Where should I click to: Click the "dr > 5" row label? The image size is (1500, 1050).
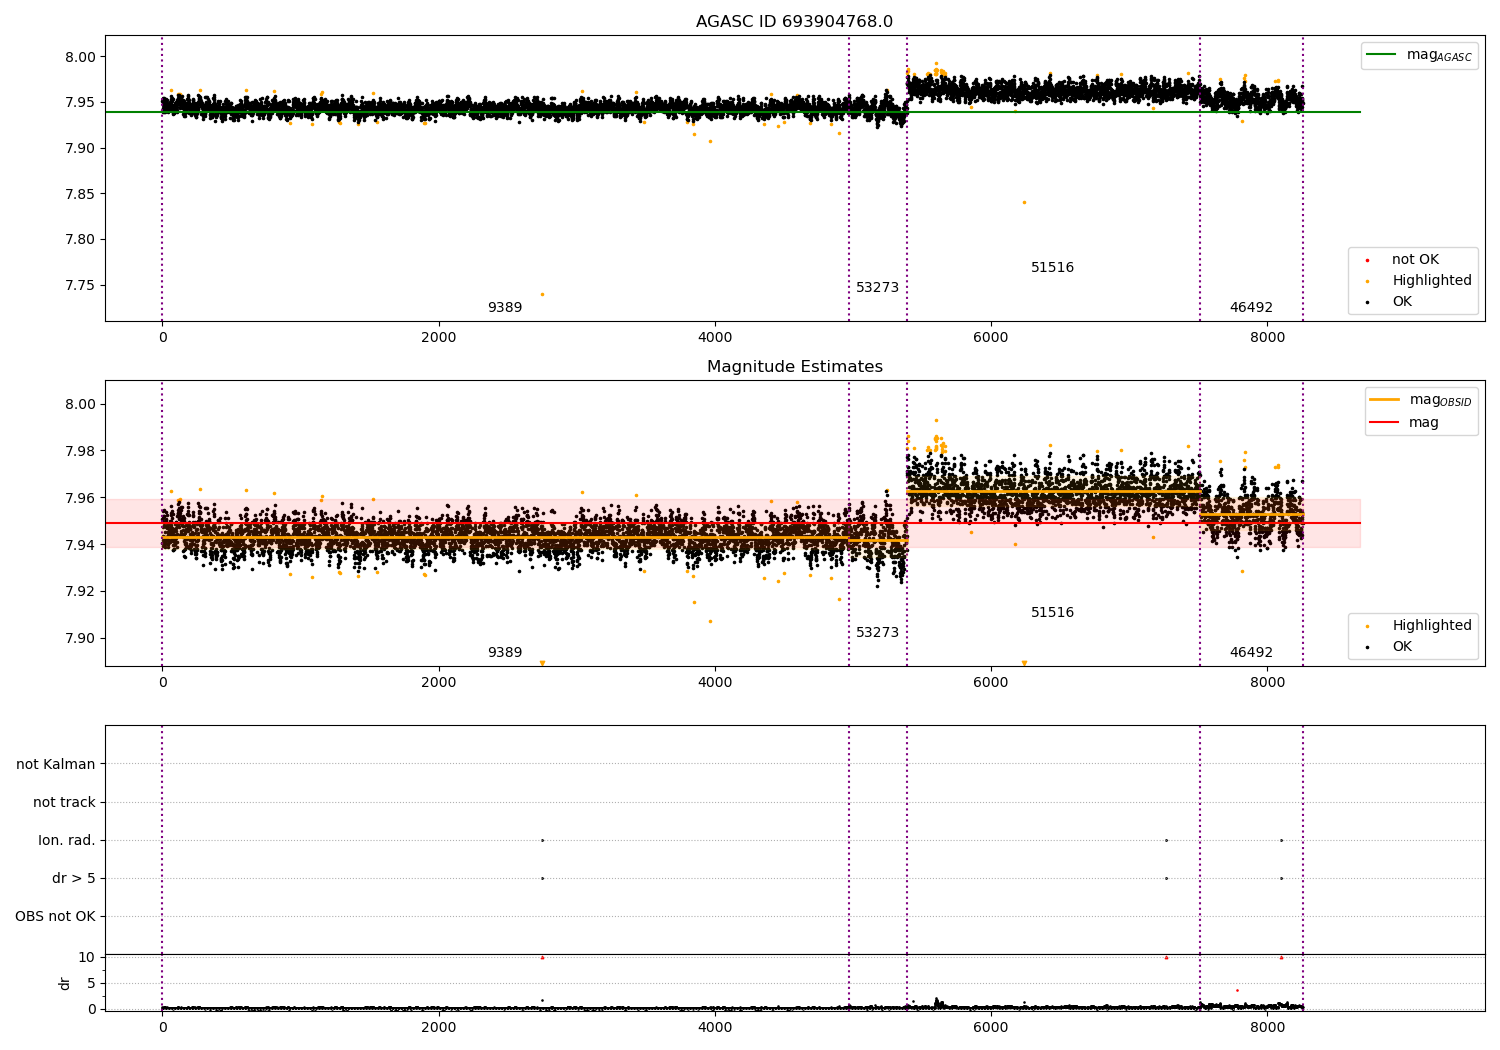[74, 879]
